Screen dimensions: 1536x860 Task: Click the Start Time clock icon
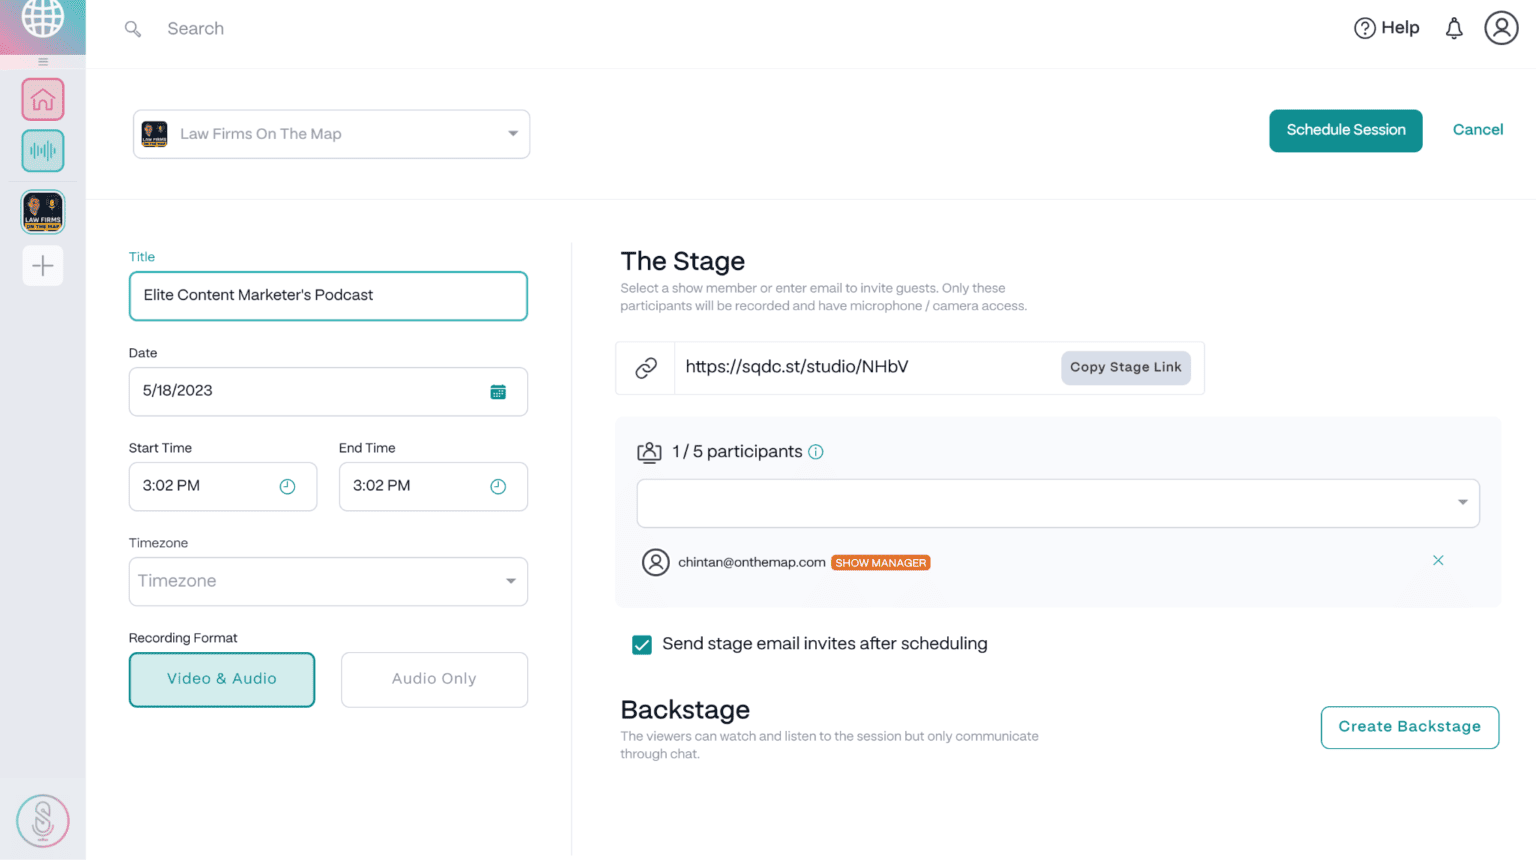[287, 487]
